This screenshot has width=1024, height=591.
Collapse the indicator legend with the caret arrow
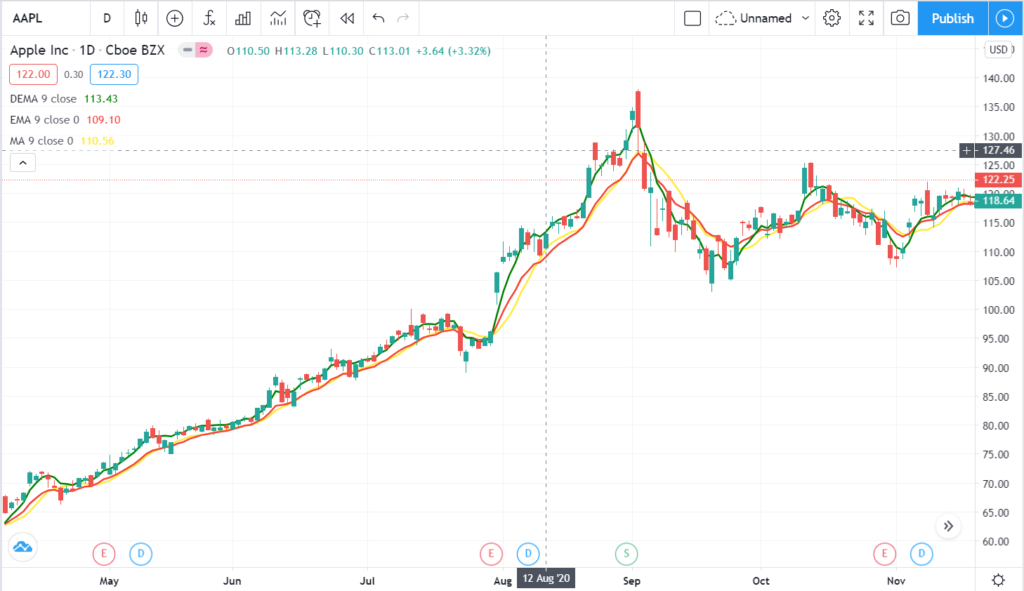click(22, 162)
